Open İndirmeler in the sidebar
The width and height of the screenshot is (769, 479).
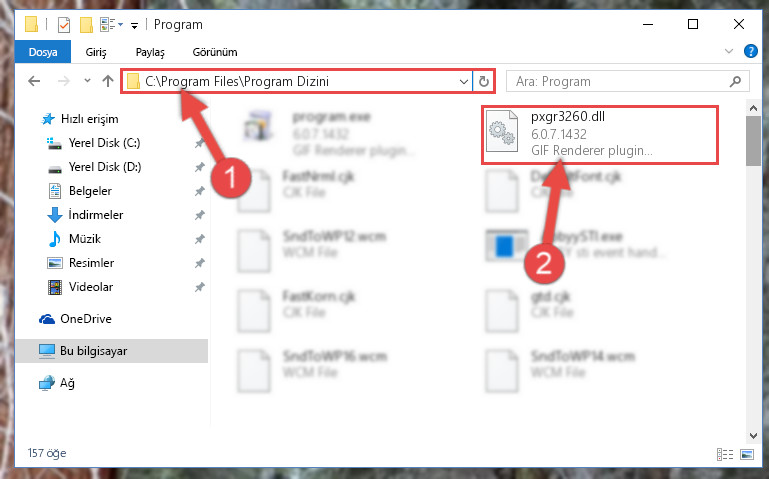tap(96, 215)
